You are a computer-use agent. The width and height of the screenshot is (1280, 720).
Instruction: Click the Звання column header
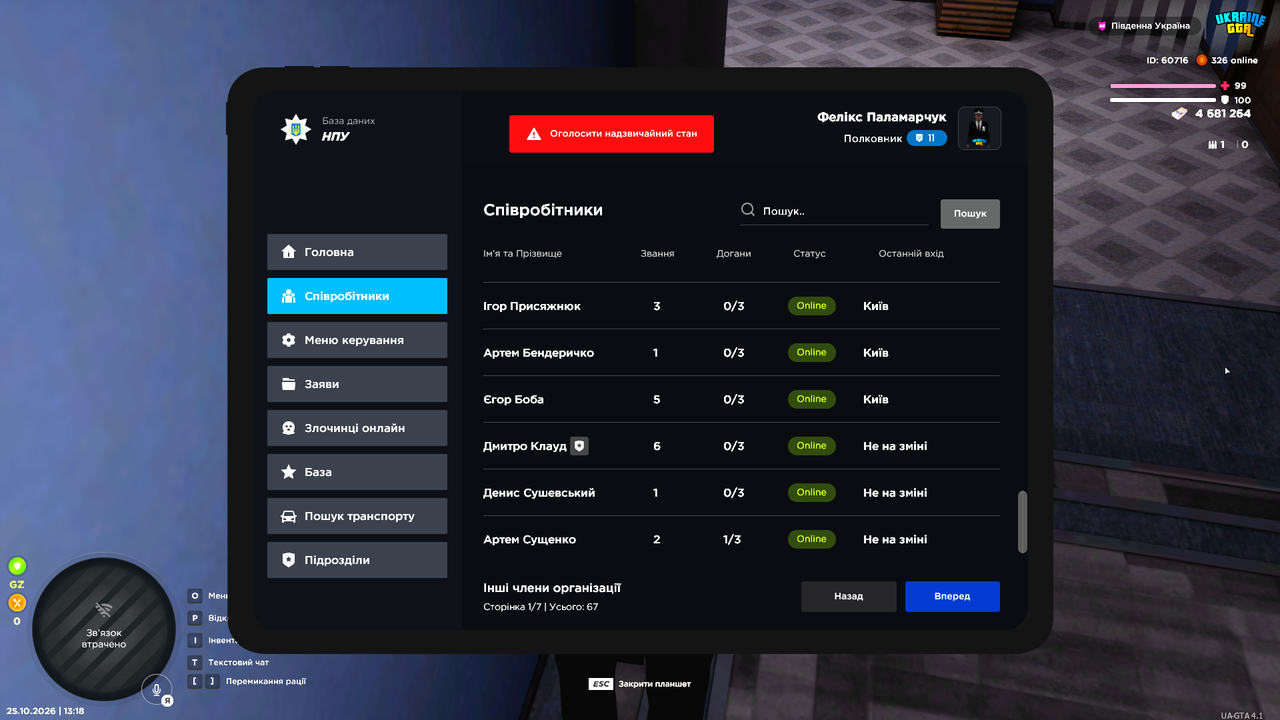click(x=657, y=254)
